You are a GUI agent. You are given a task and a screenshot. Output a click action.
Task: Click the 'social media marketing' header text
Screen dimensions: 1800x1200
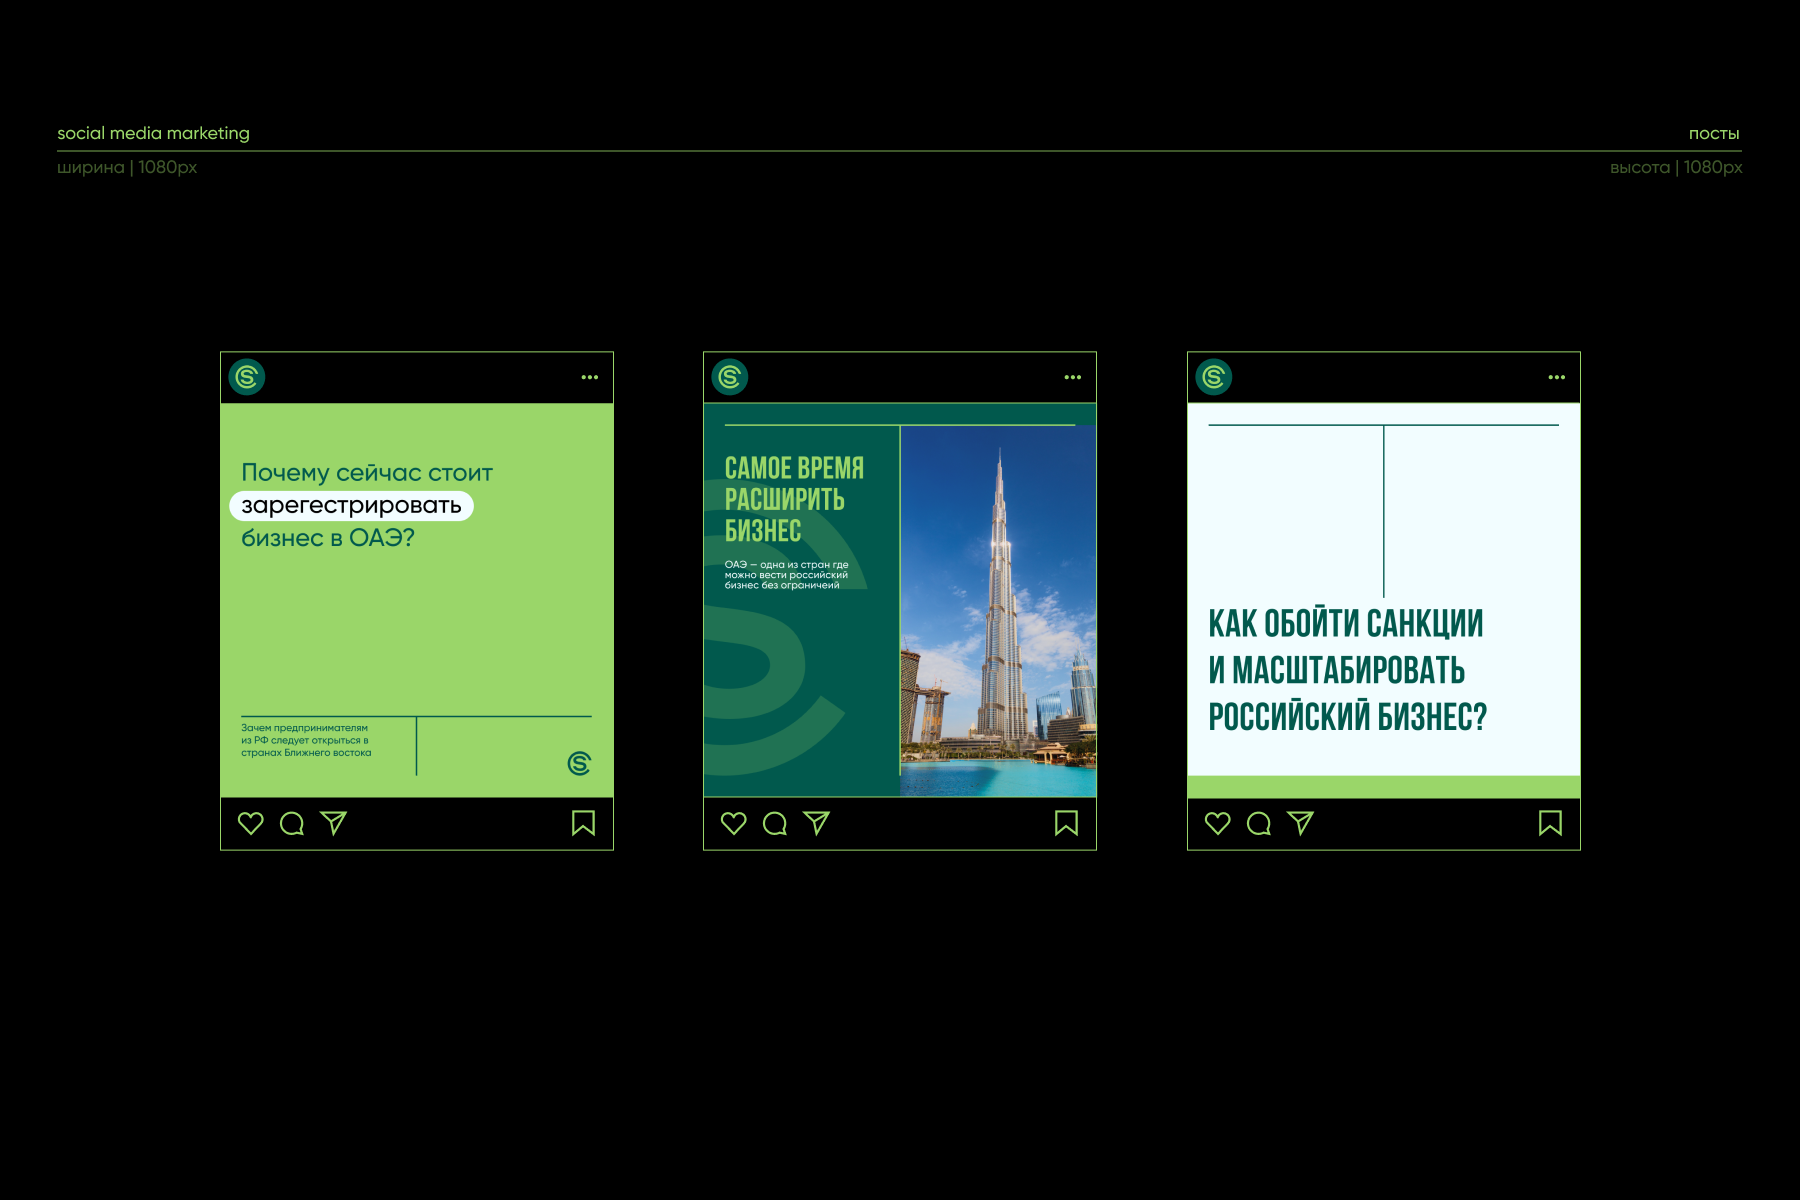pos(153,133)
